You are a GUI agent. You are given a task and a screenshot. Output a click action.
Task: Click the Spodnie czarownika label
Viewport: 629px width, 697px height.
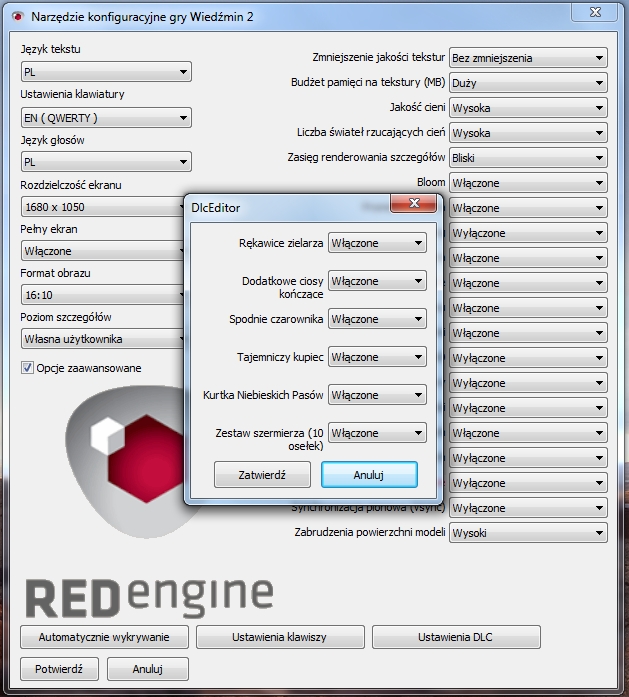(x=276, y=319)
